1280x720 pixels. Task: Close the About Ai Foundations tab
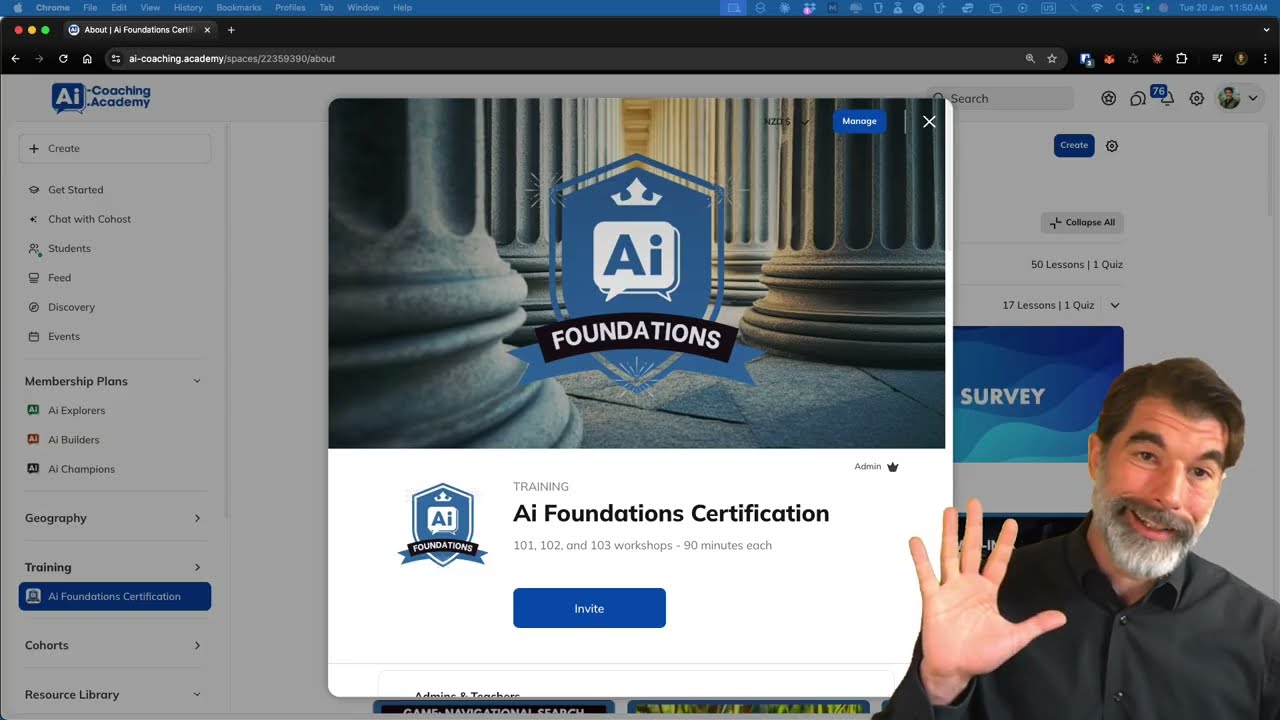(x=207, y=30)
